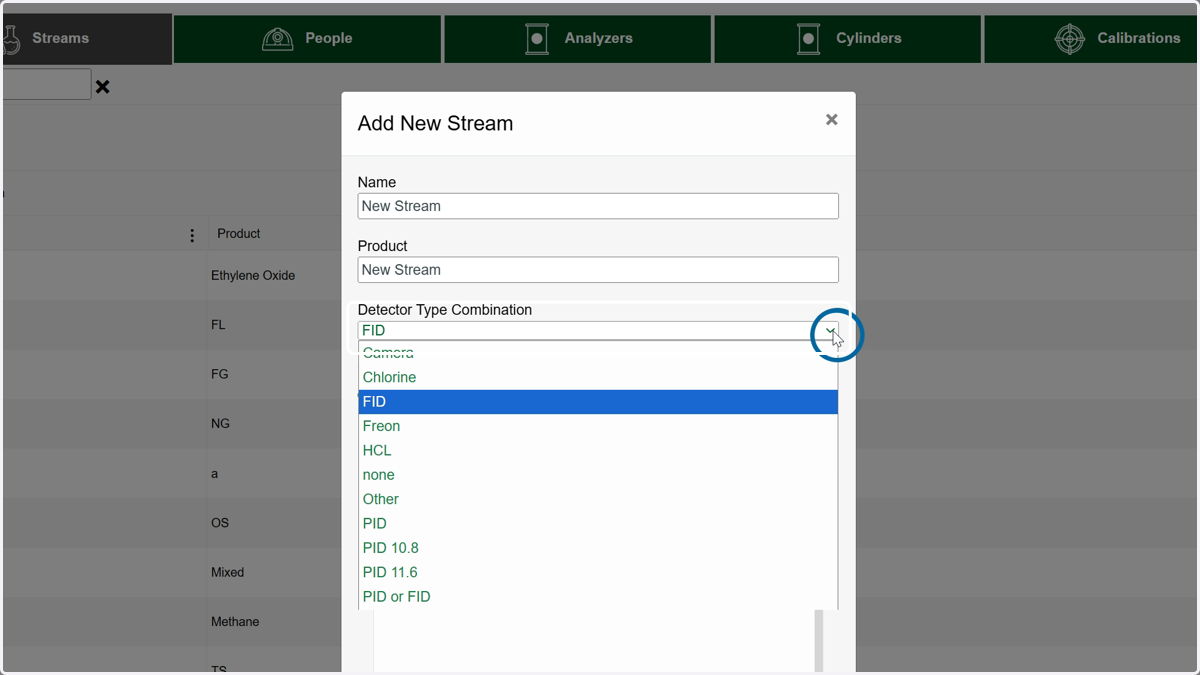Choose the highlighted FID option

pyautogui.click(x=598, y=402)
